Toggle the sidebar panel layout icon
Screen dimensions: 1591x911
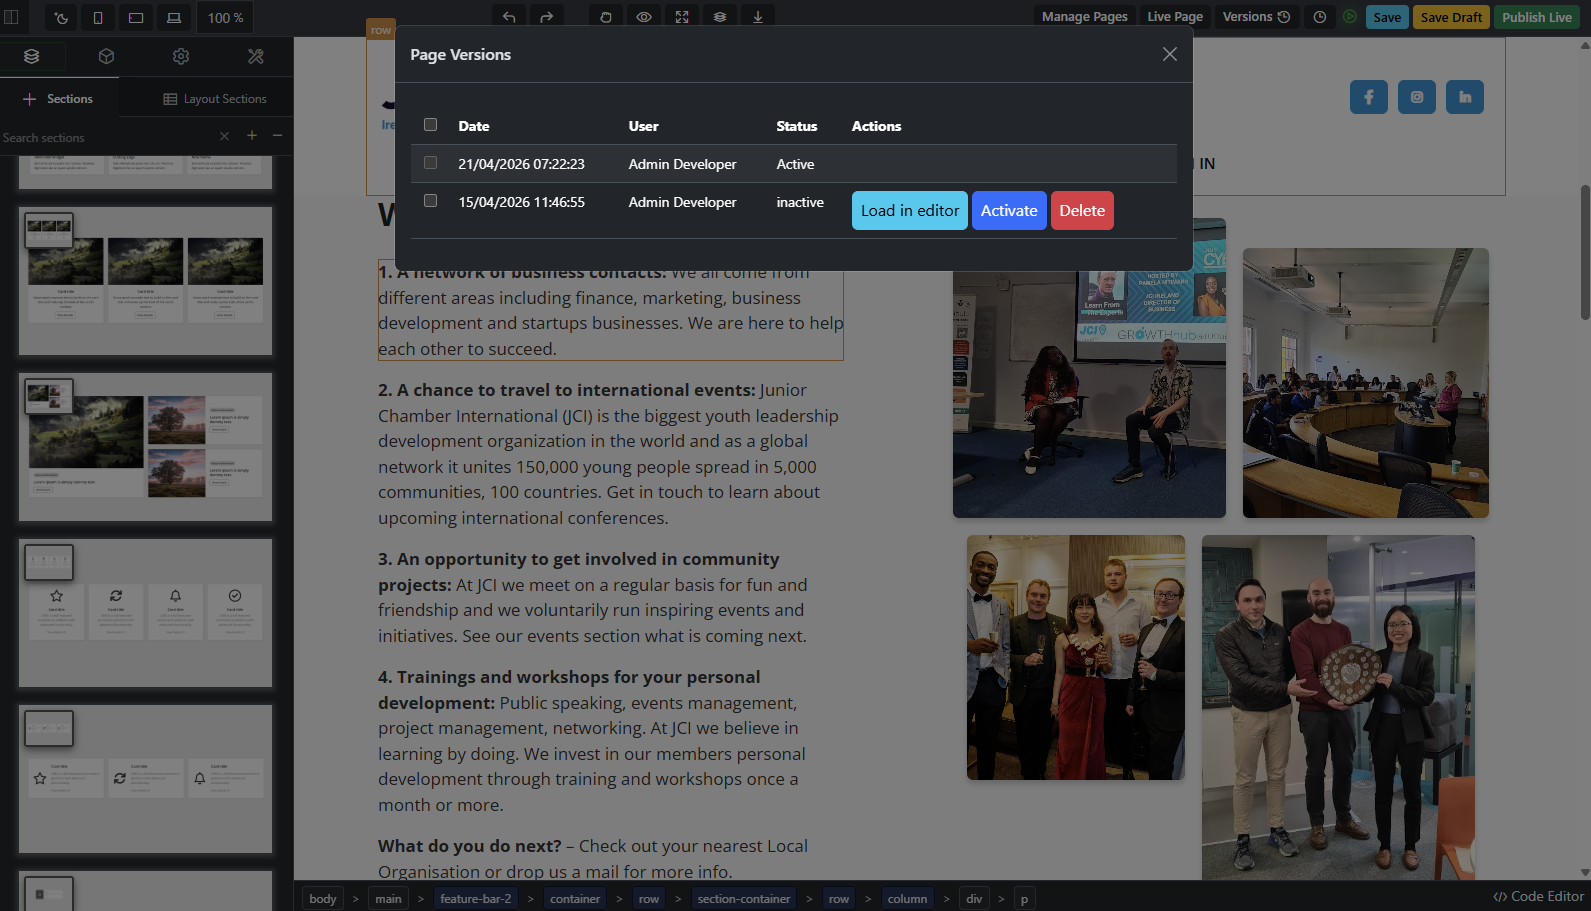[x=12, y=17]
